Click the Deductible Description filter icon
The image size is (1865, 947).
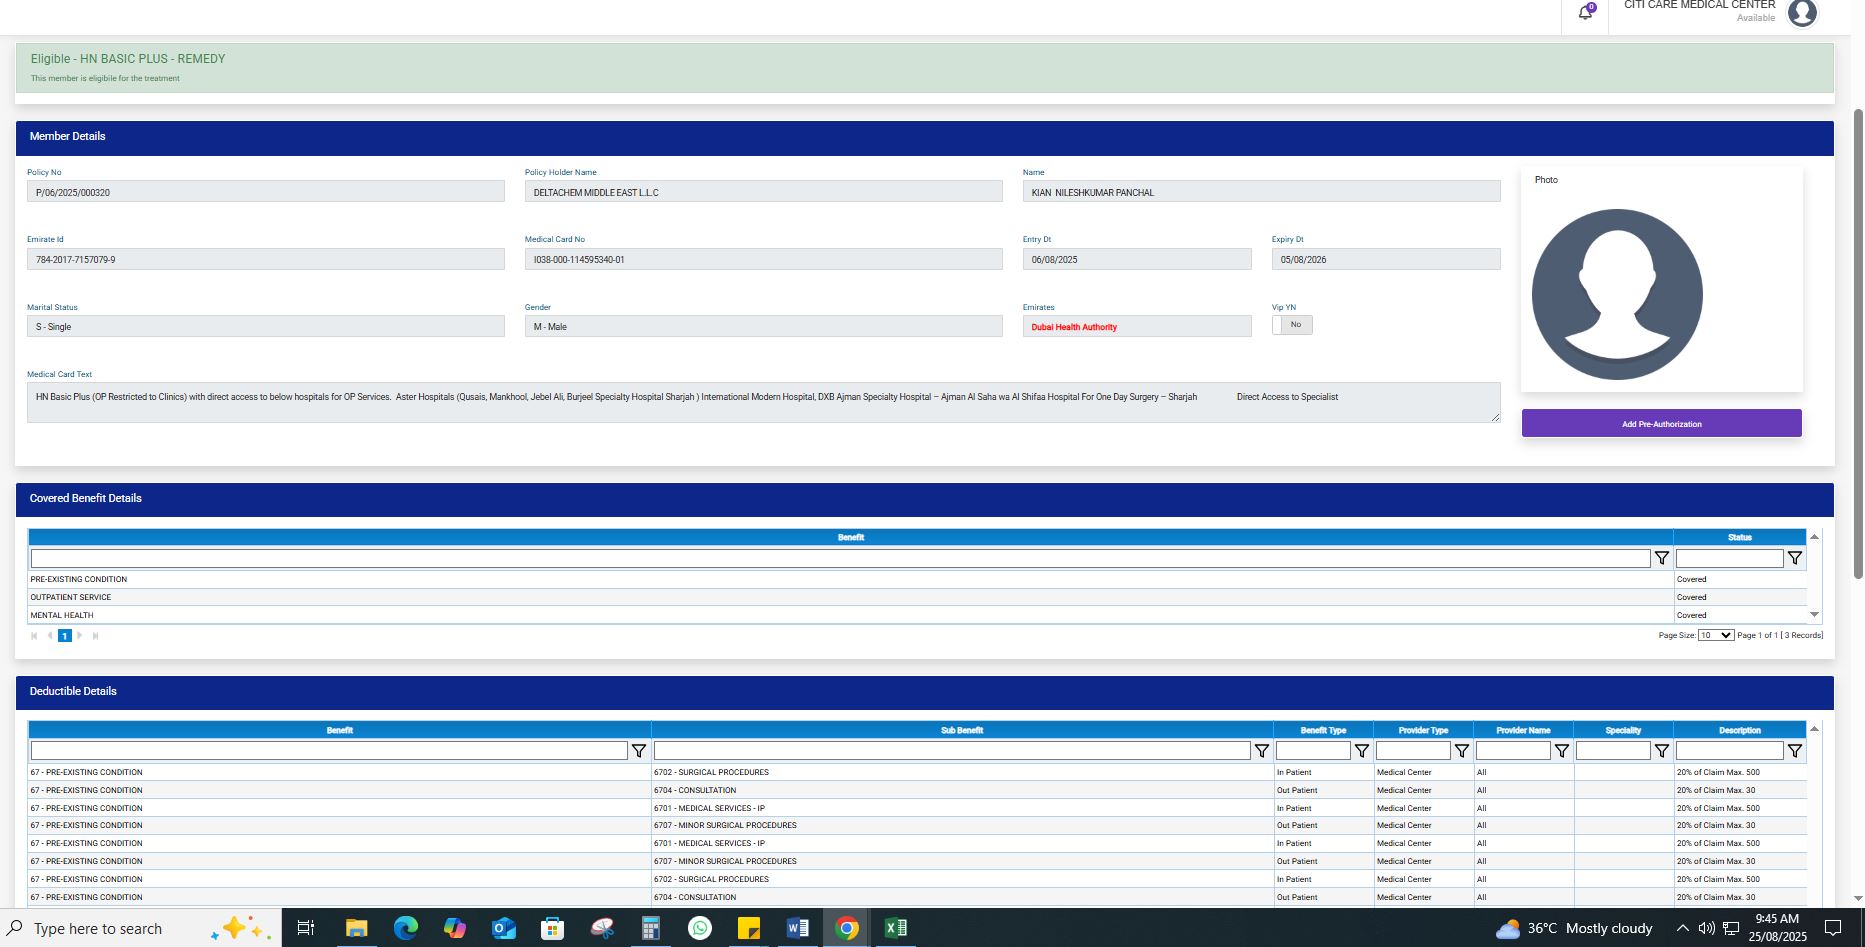[x=1794, y=751]
